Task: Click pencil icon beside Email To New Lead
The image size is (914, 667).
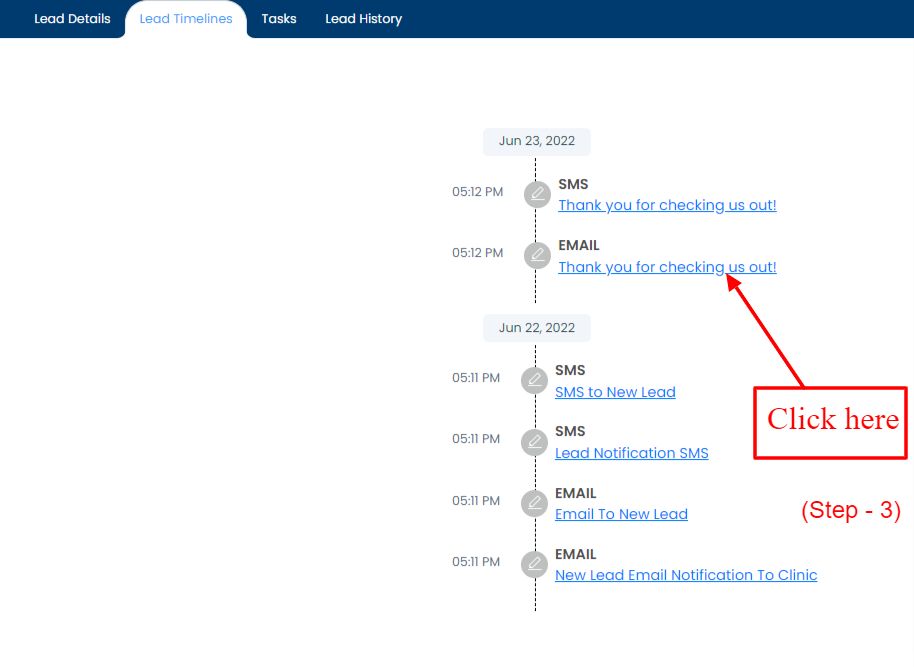Action: point(535,503)
